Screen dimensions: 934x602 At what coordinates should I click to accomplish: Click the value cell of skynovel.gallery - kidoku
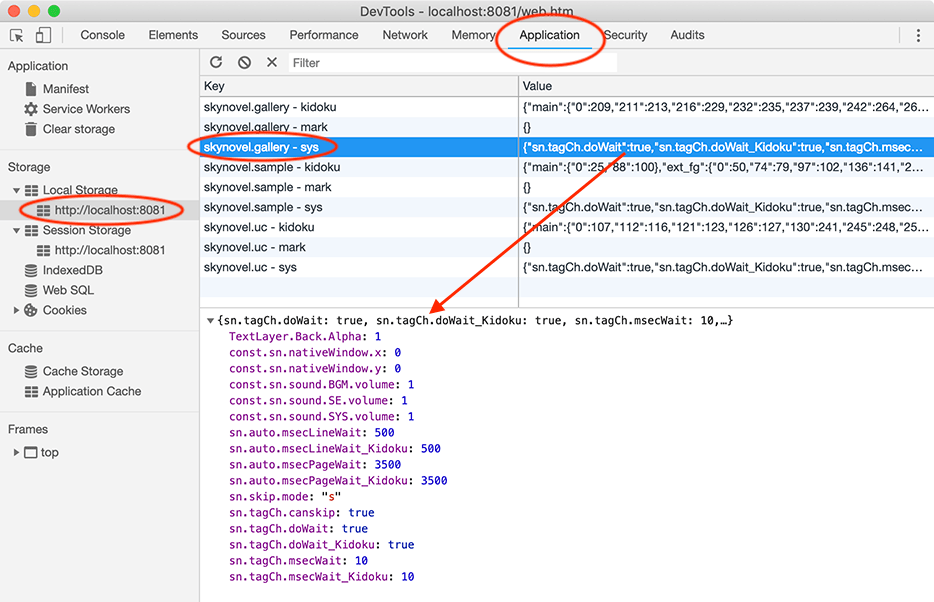coord(726,107)
